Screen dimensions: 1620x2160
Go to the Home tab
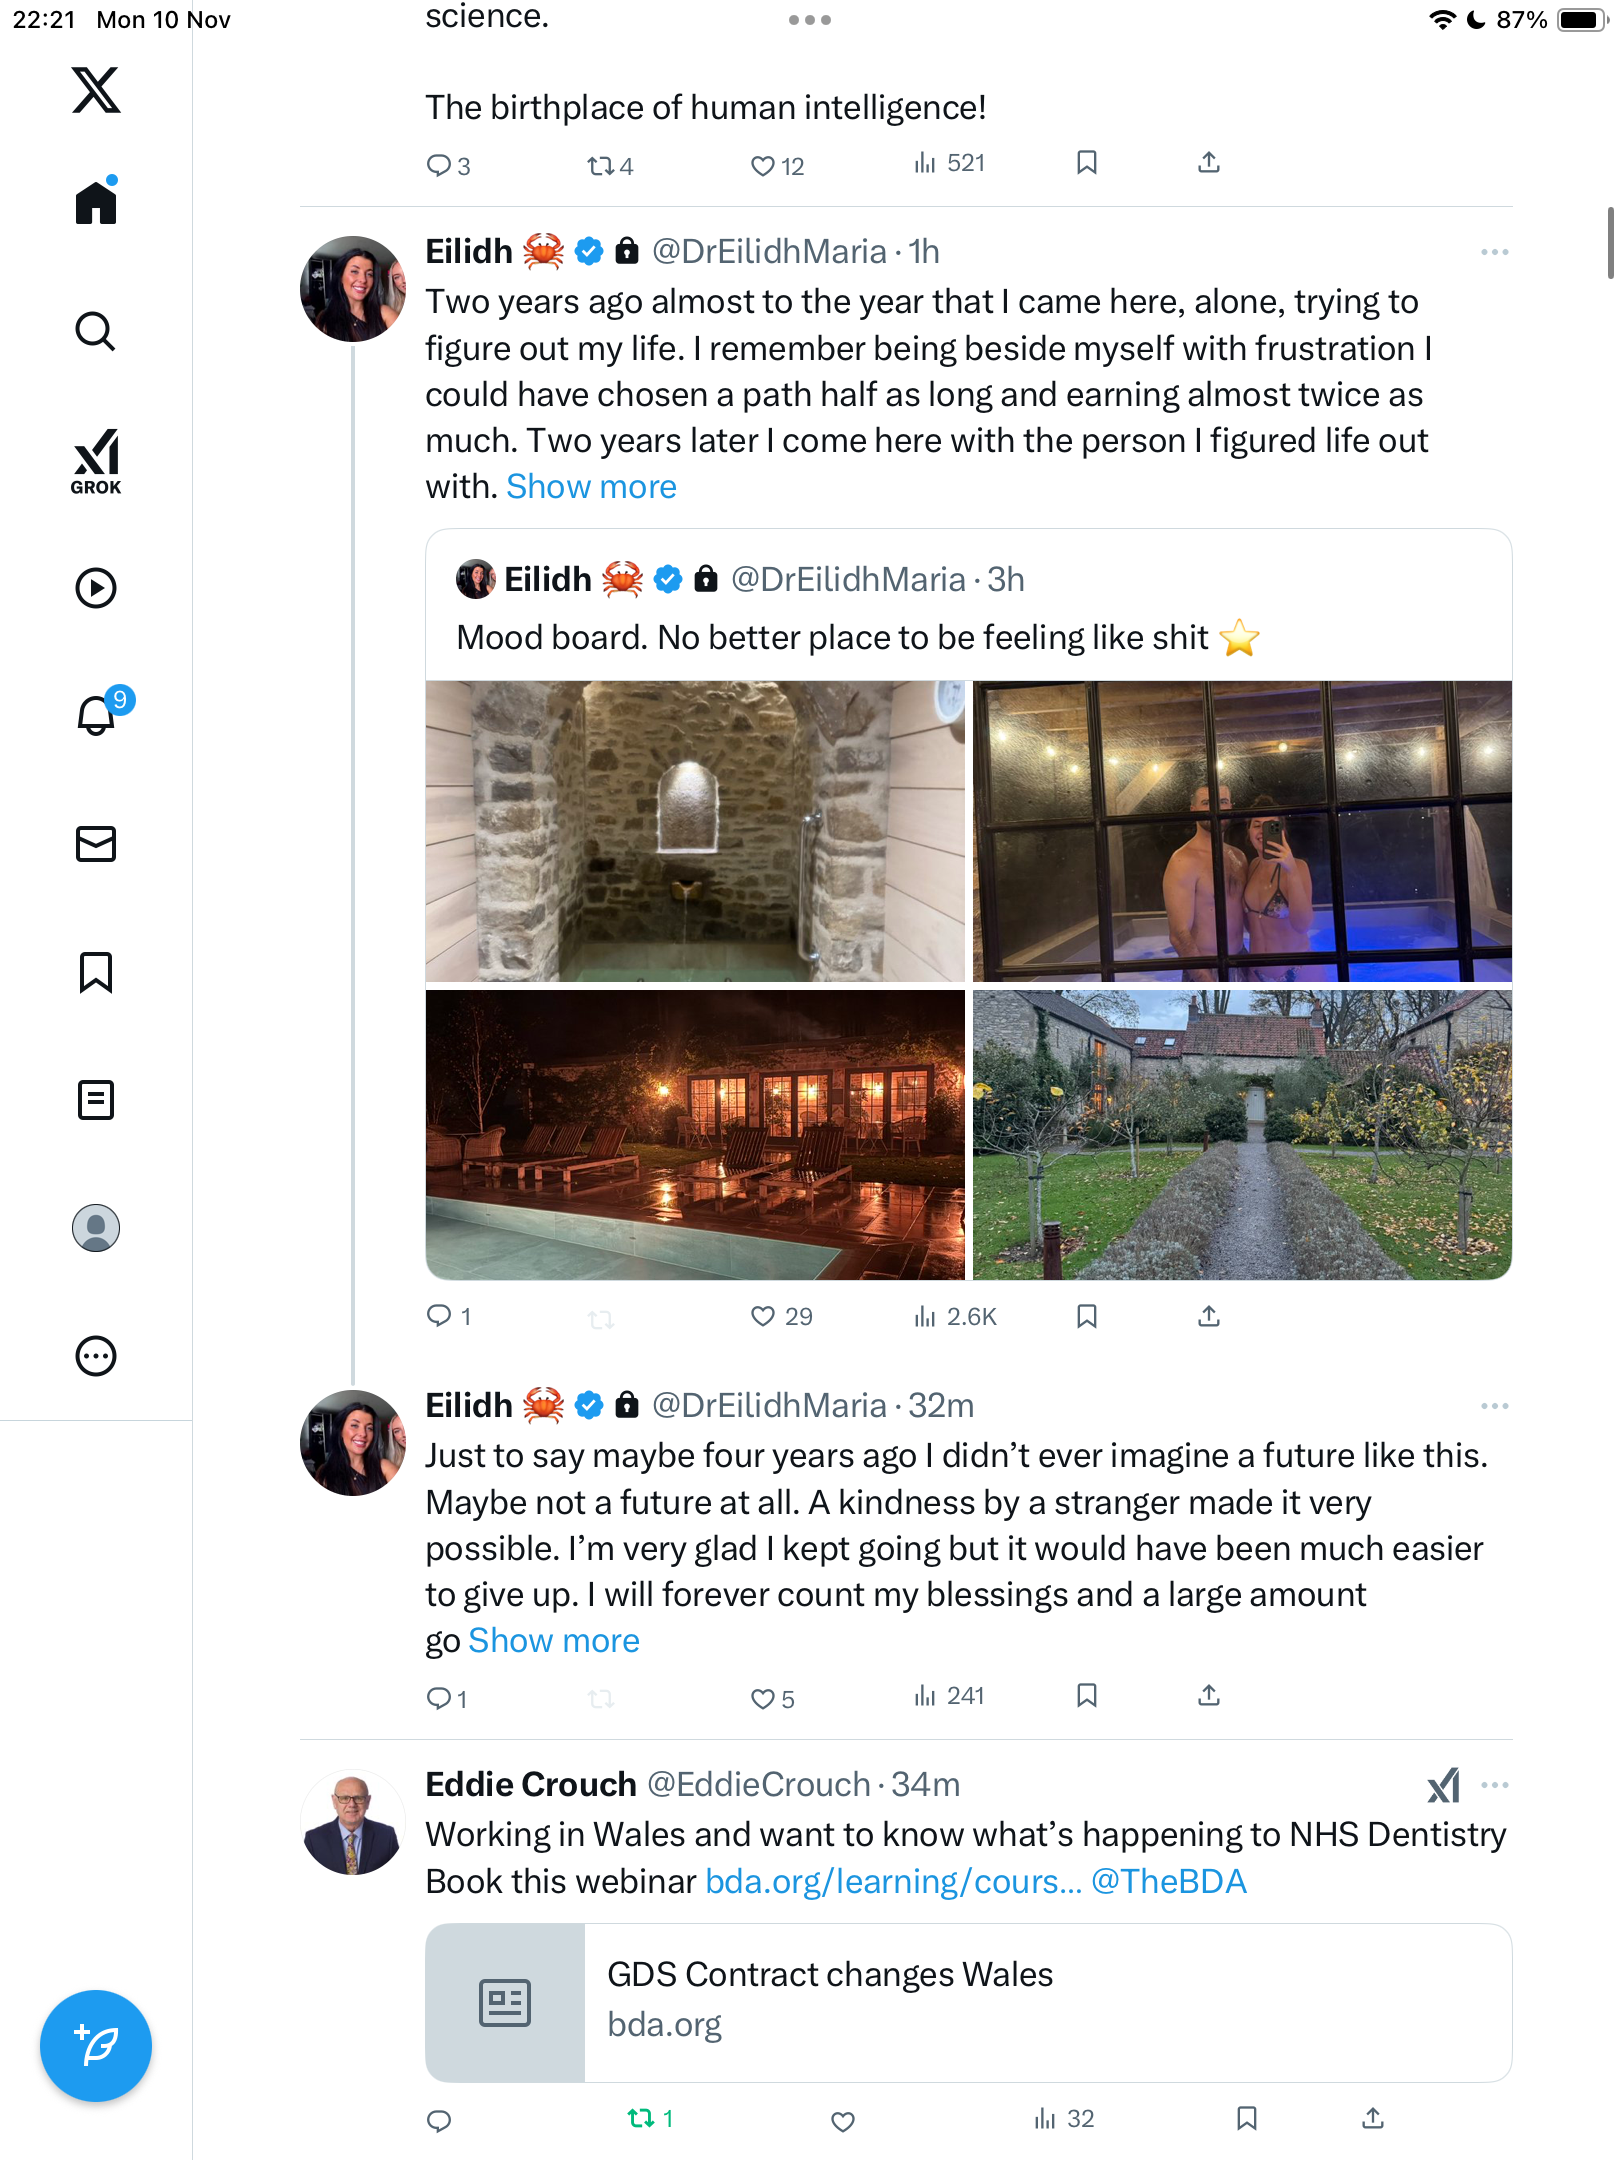(x=96, y=203)
